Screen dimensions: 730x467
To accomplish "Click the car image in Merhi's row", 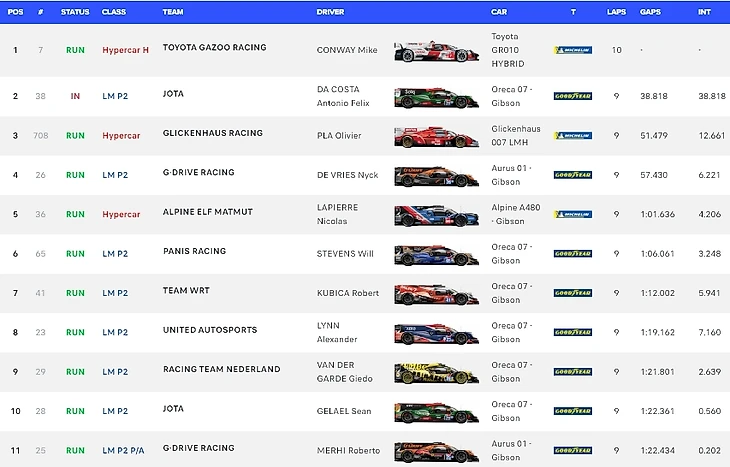I will [x=436, y=452].
